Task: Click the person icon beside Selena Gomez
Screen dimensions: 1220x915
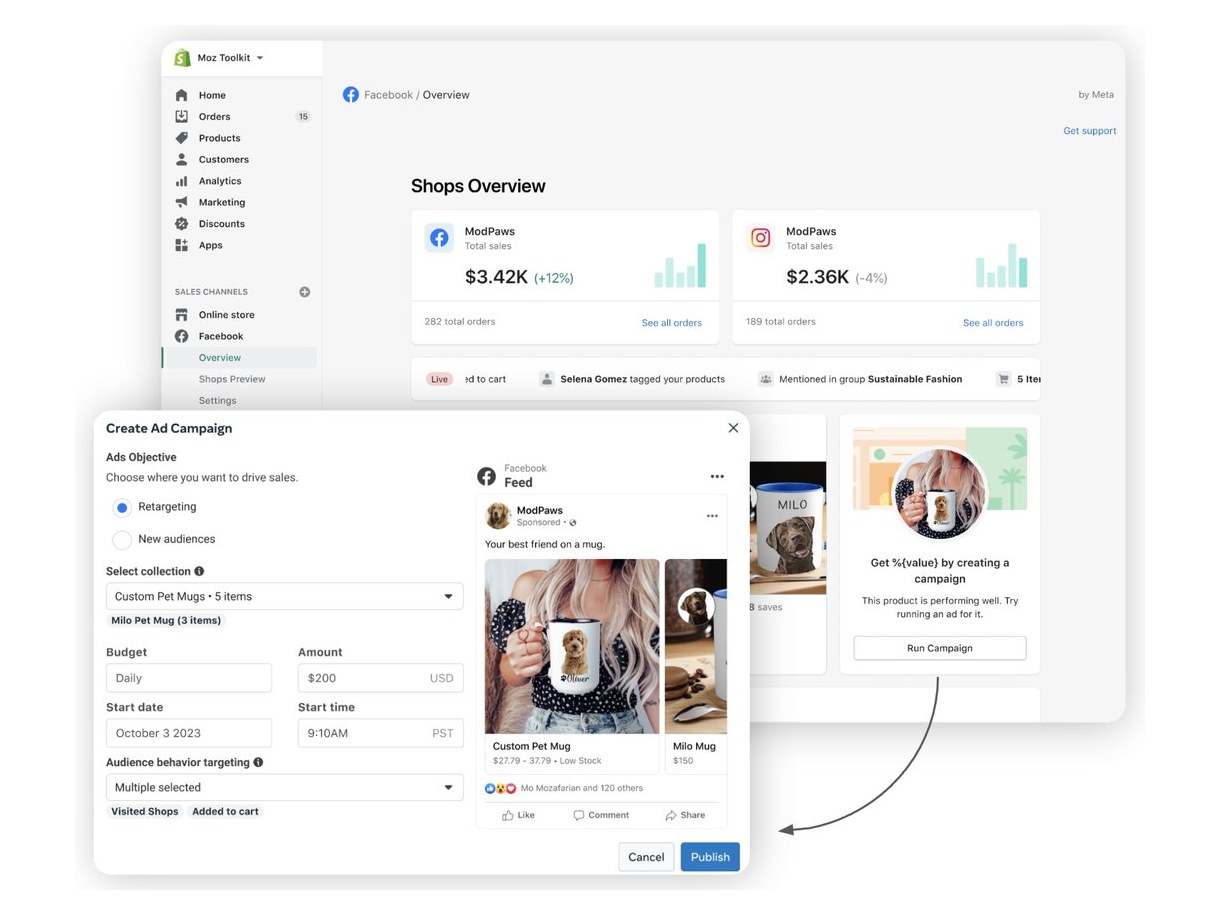Action: coord(547,379)
